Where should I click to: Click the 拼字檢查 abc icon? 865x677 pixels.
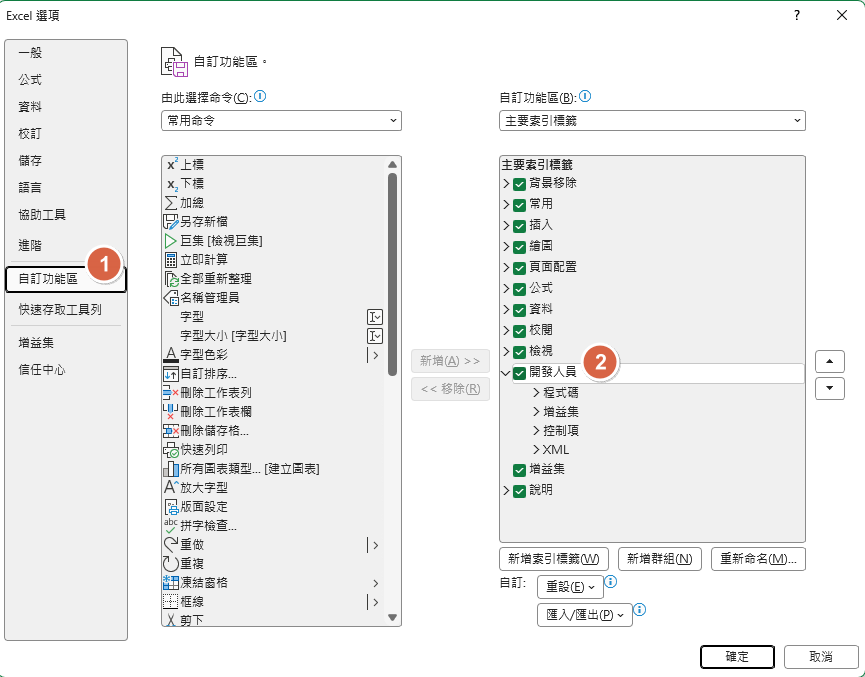171,525
